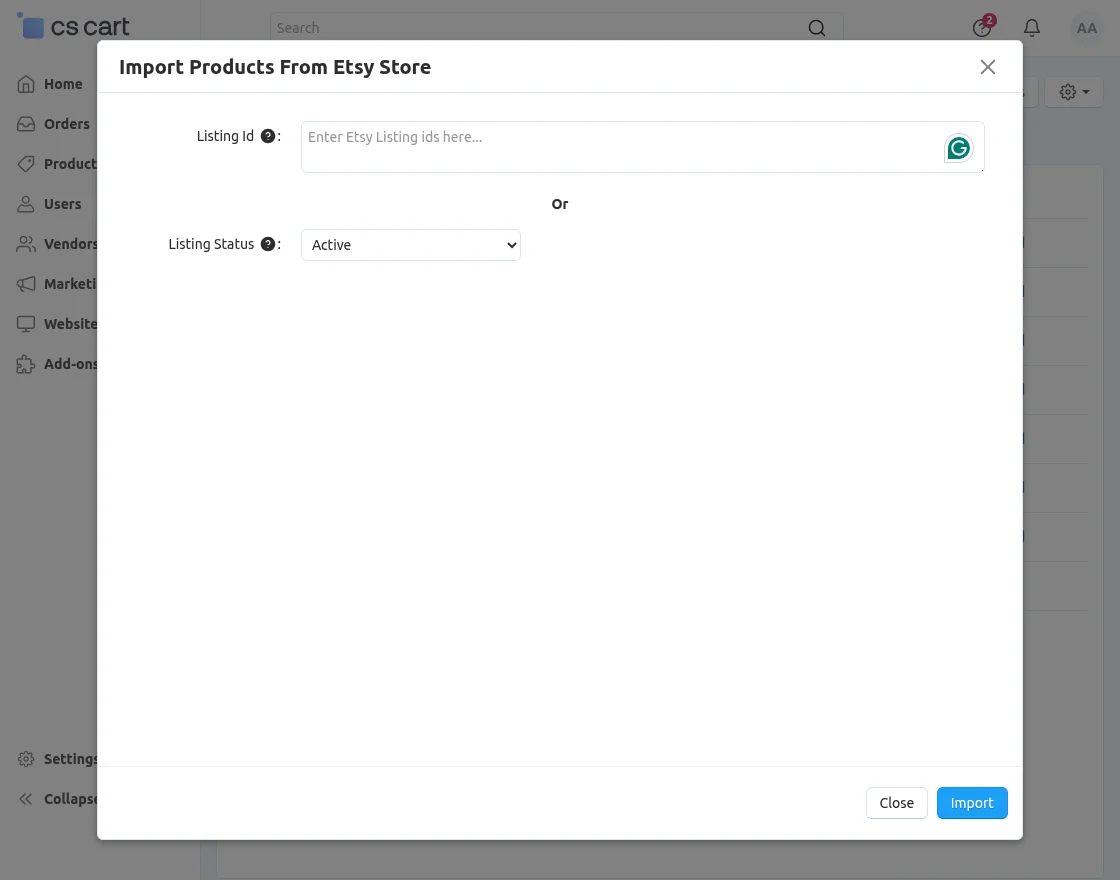
Task: Click the cs cart logo
Action: point(73,26)
